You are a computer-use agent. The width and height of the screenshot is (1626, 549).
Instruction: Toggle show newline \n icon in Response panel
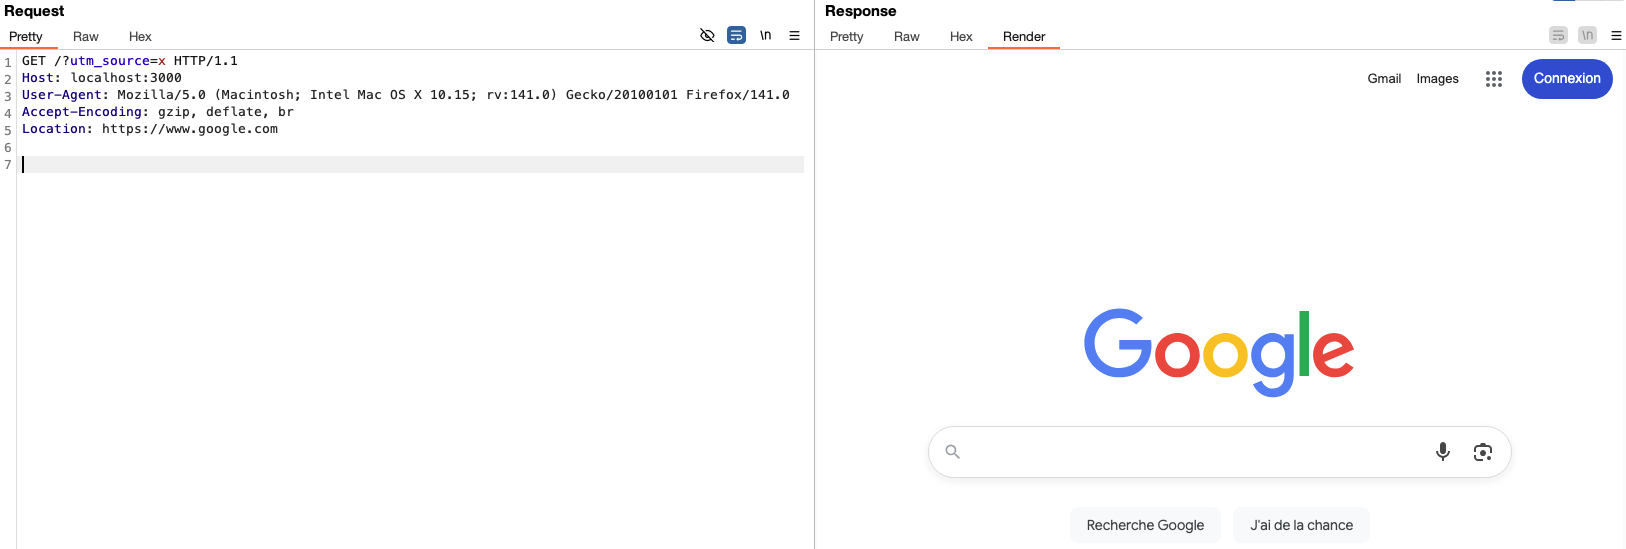click(1587, 35)
